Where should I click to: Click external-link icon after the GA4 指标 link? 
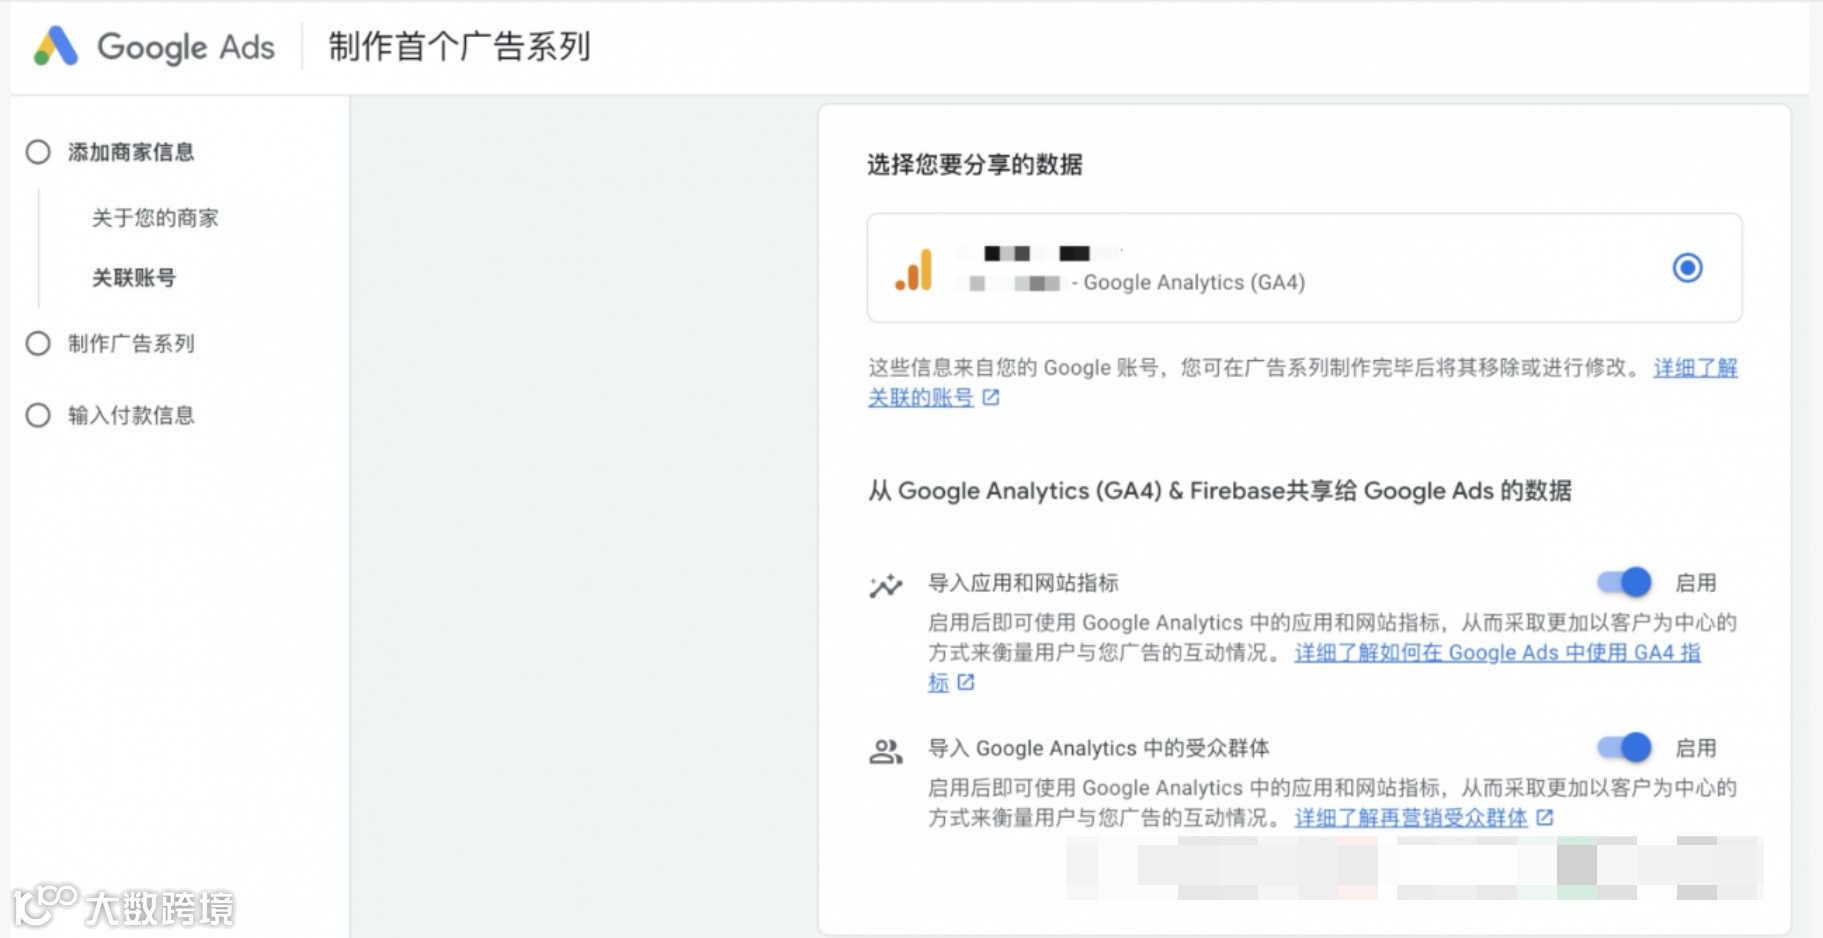(x=965, y=682)
